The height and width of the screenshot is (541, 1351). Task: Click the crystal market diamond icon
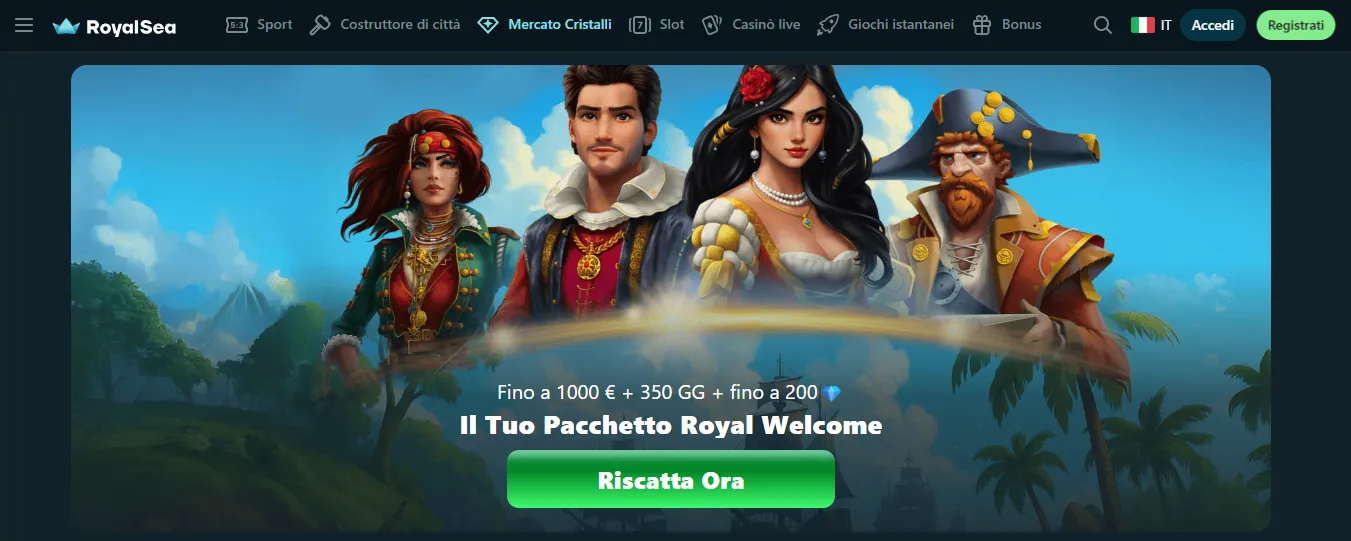point(488,25)
